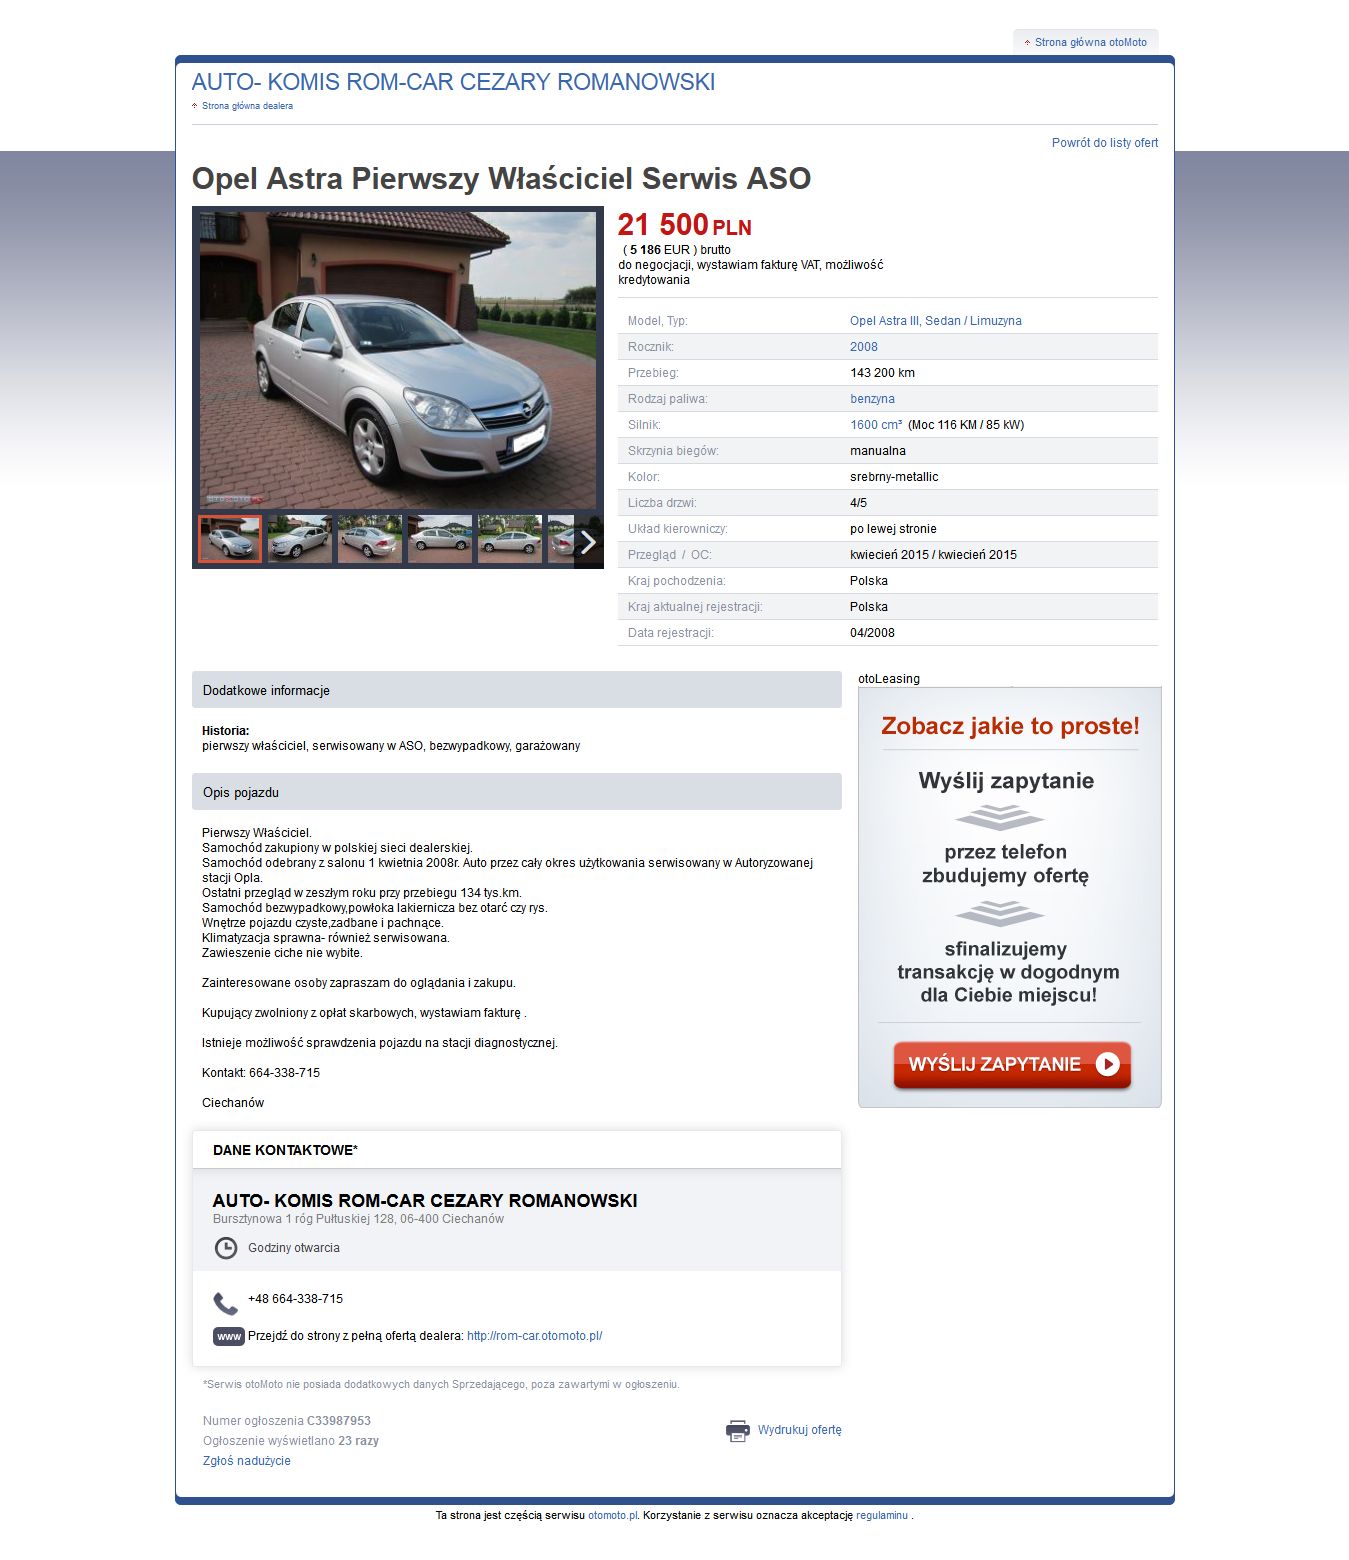The image size is (1349, 1560).
Task: Click the Zobacz jakie to proste! banner heading
Action: [1010, 726]
